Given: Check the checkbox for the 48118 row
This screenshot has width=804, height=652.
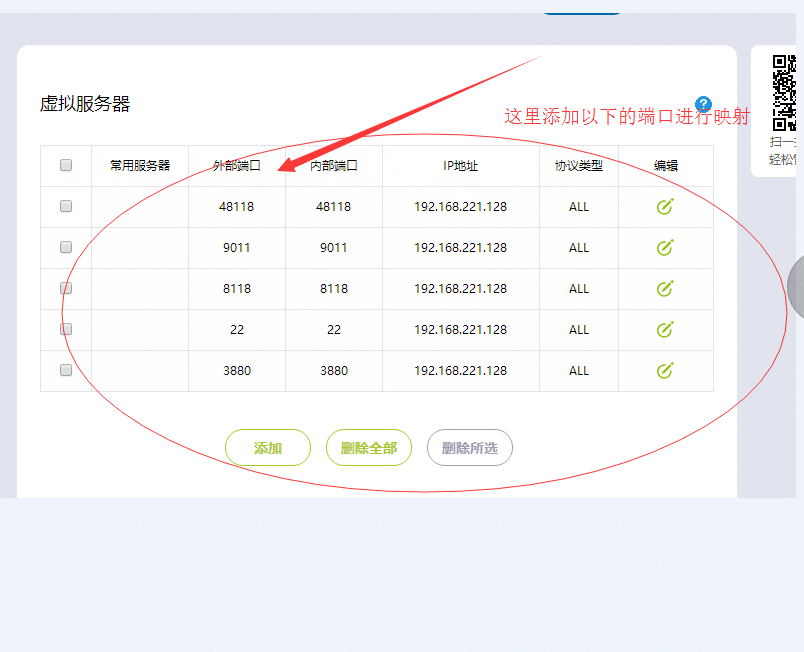Looking at the screenshot, I should pyautogui.click(x=66, y=206).
